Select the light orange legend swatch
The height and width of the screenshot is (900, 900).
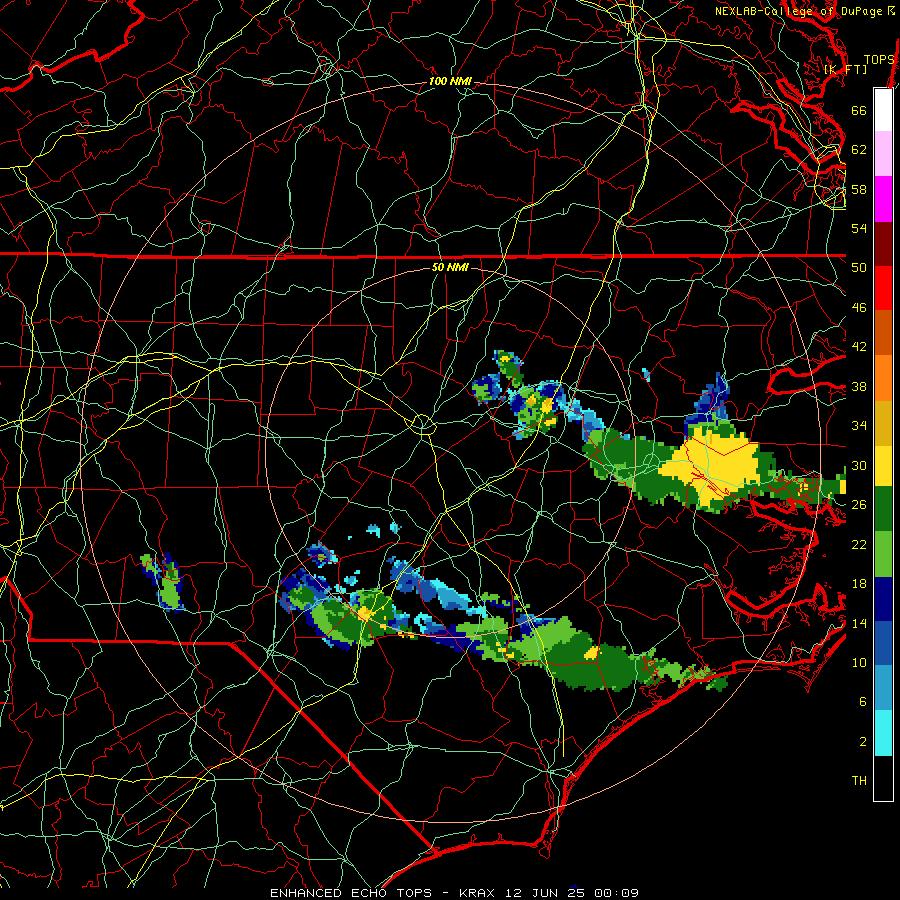(x=883, y=378)
